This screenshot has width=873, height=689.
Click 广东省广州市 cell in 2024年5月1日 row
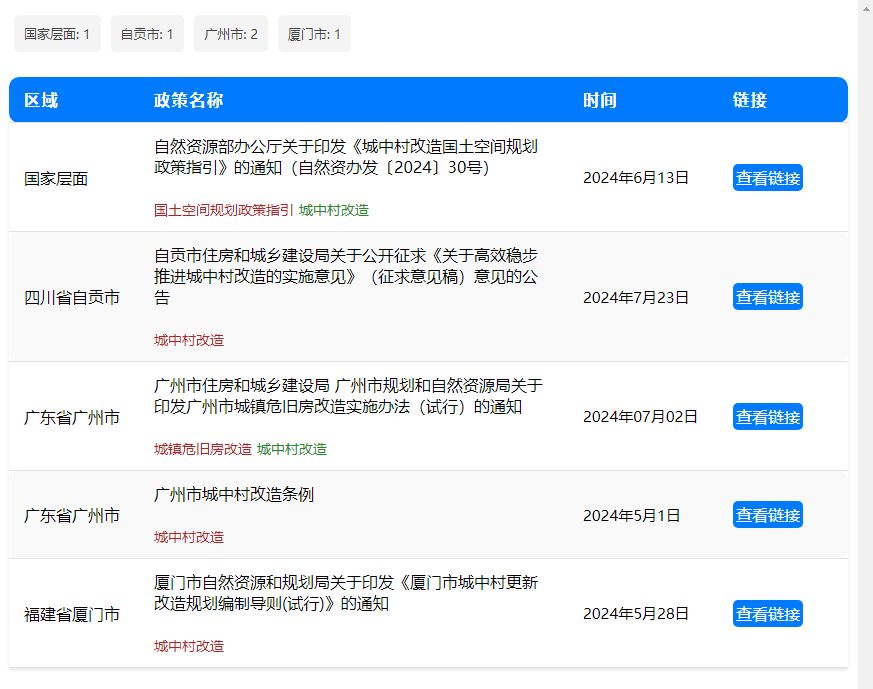point(72,515)
